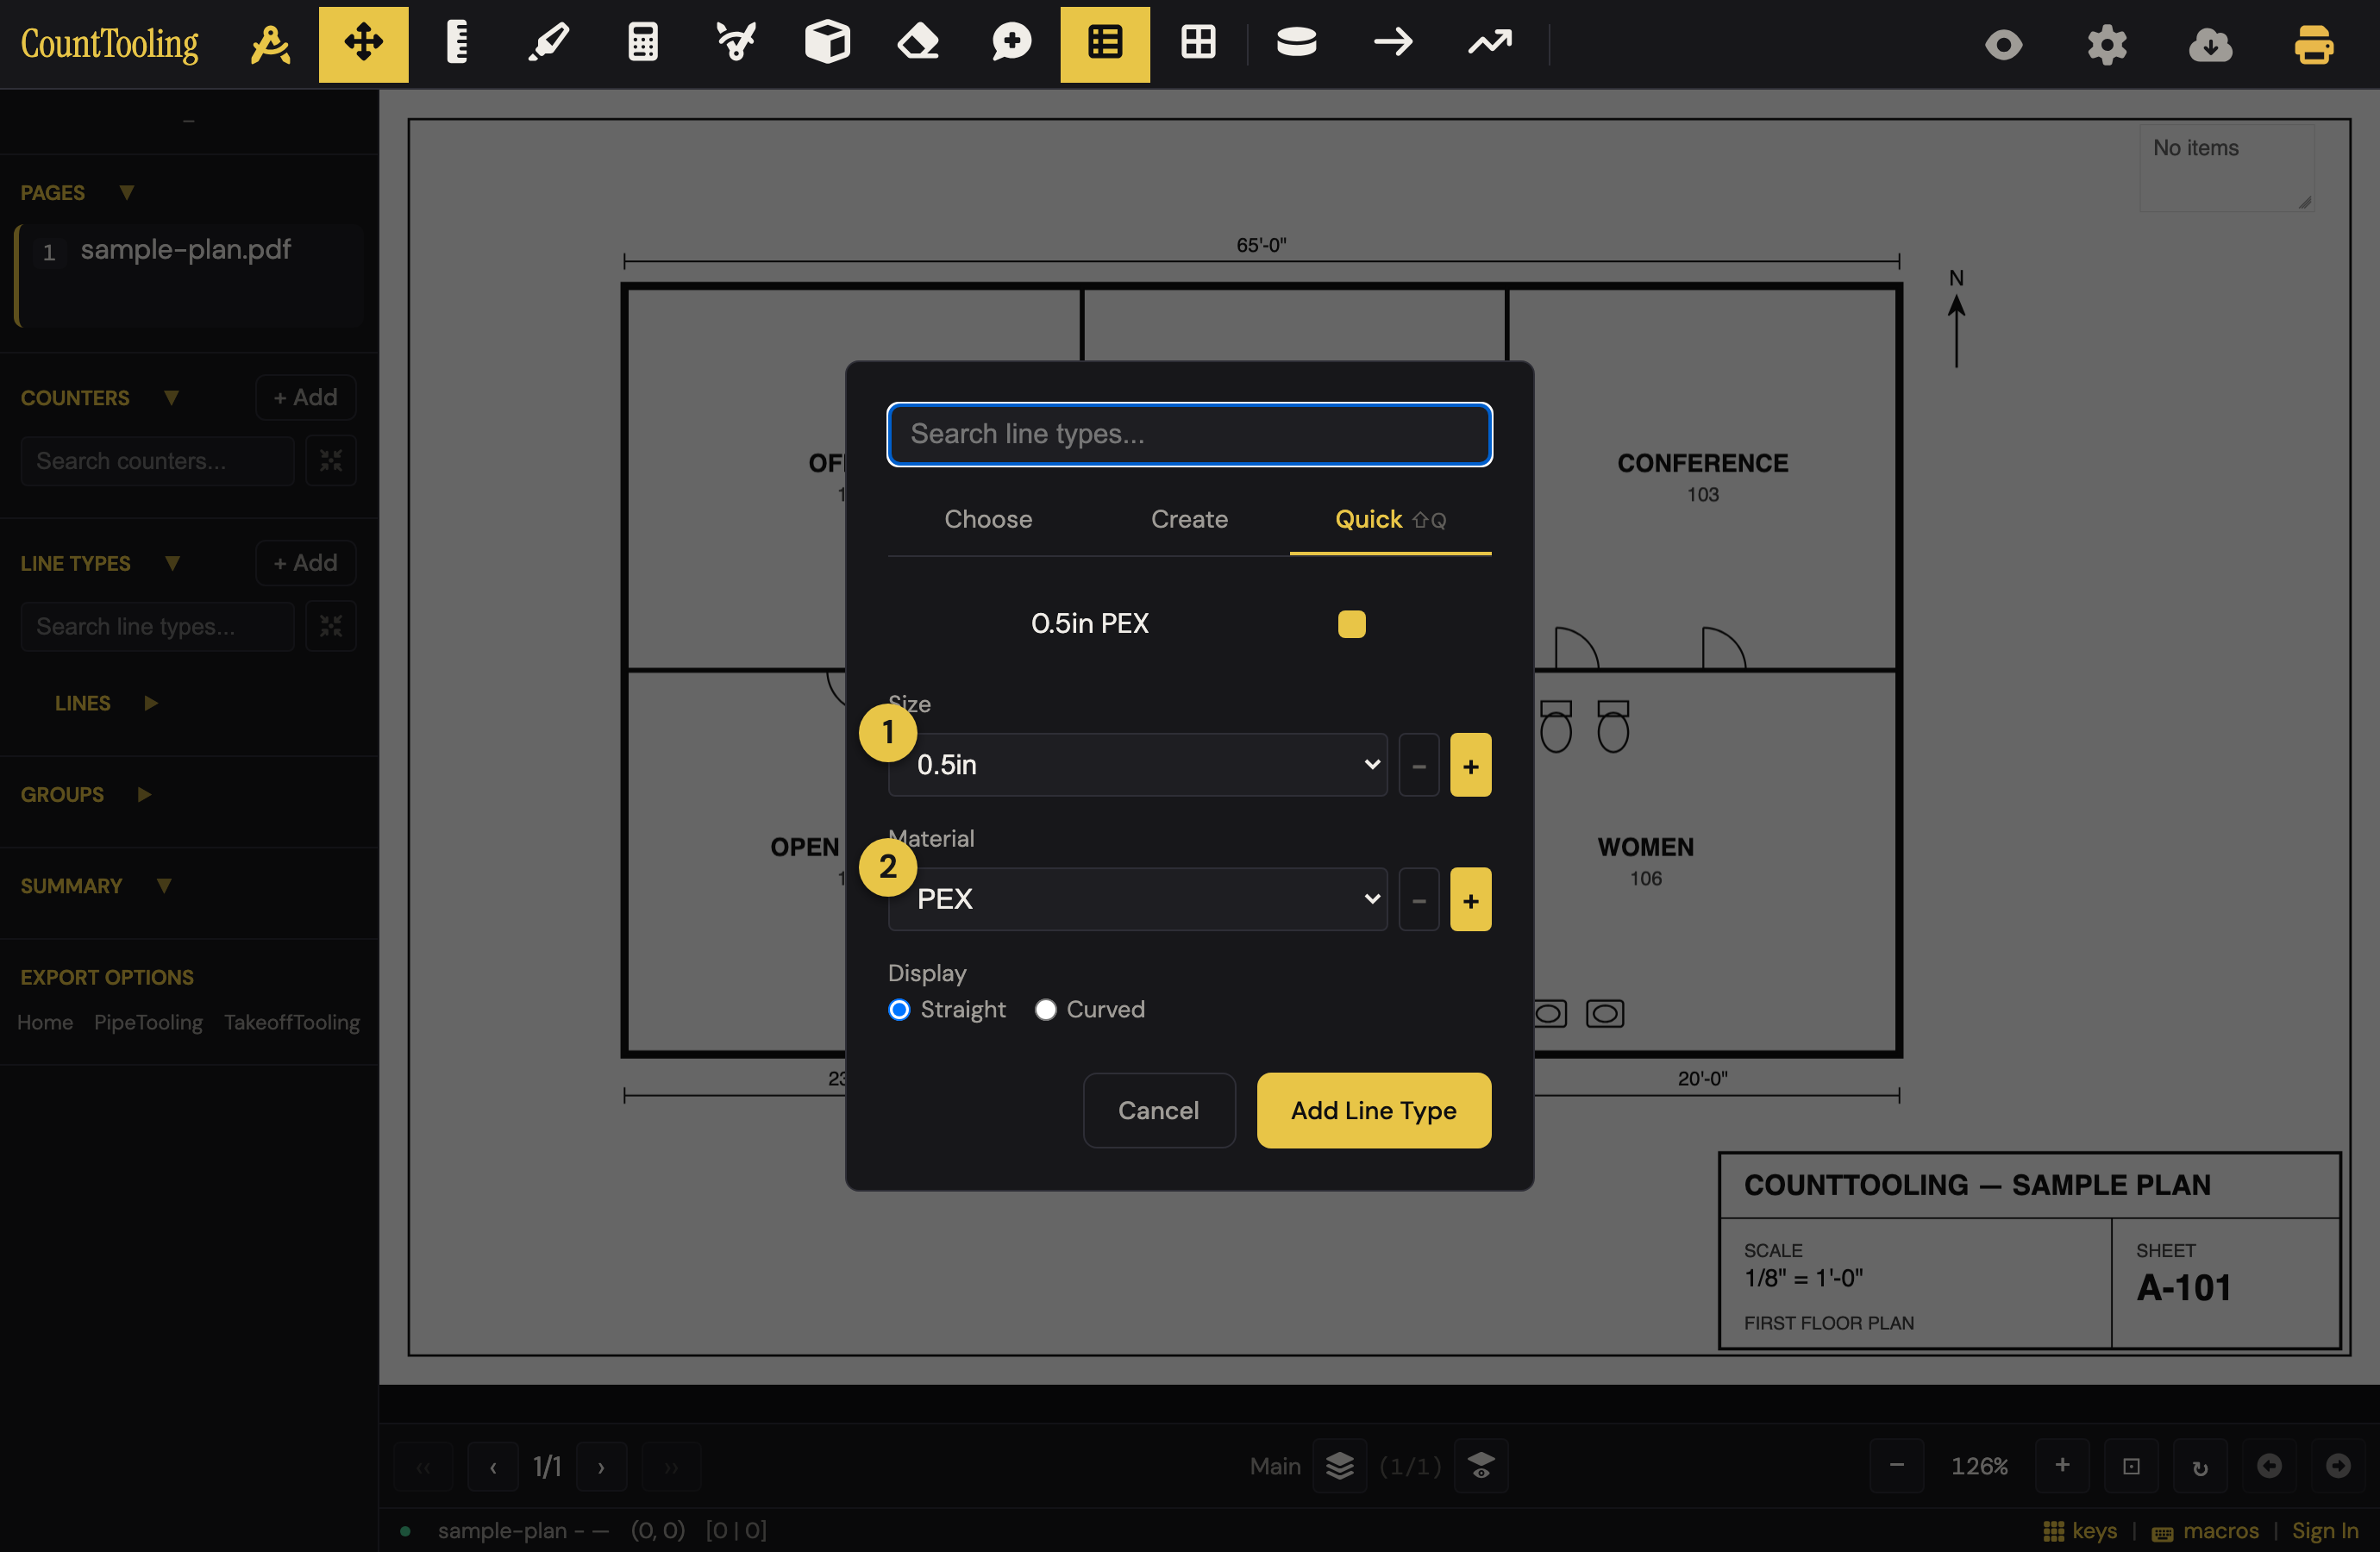
Task: Select the trend line tool
Action: [1490, 44]
